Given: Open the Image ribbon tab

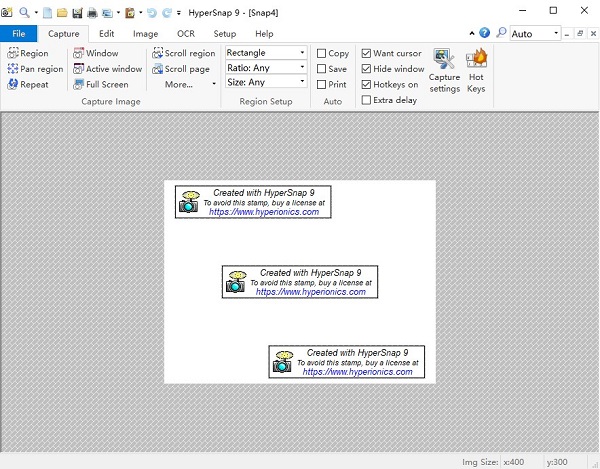Looking at the screenshot, I should click(145, 34).
